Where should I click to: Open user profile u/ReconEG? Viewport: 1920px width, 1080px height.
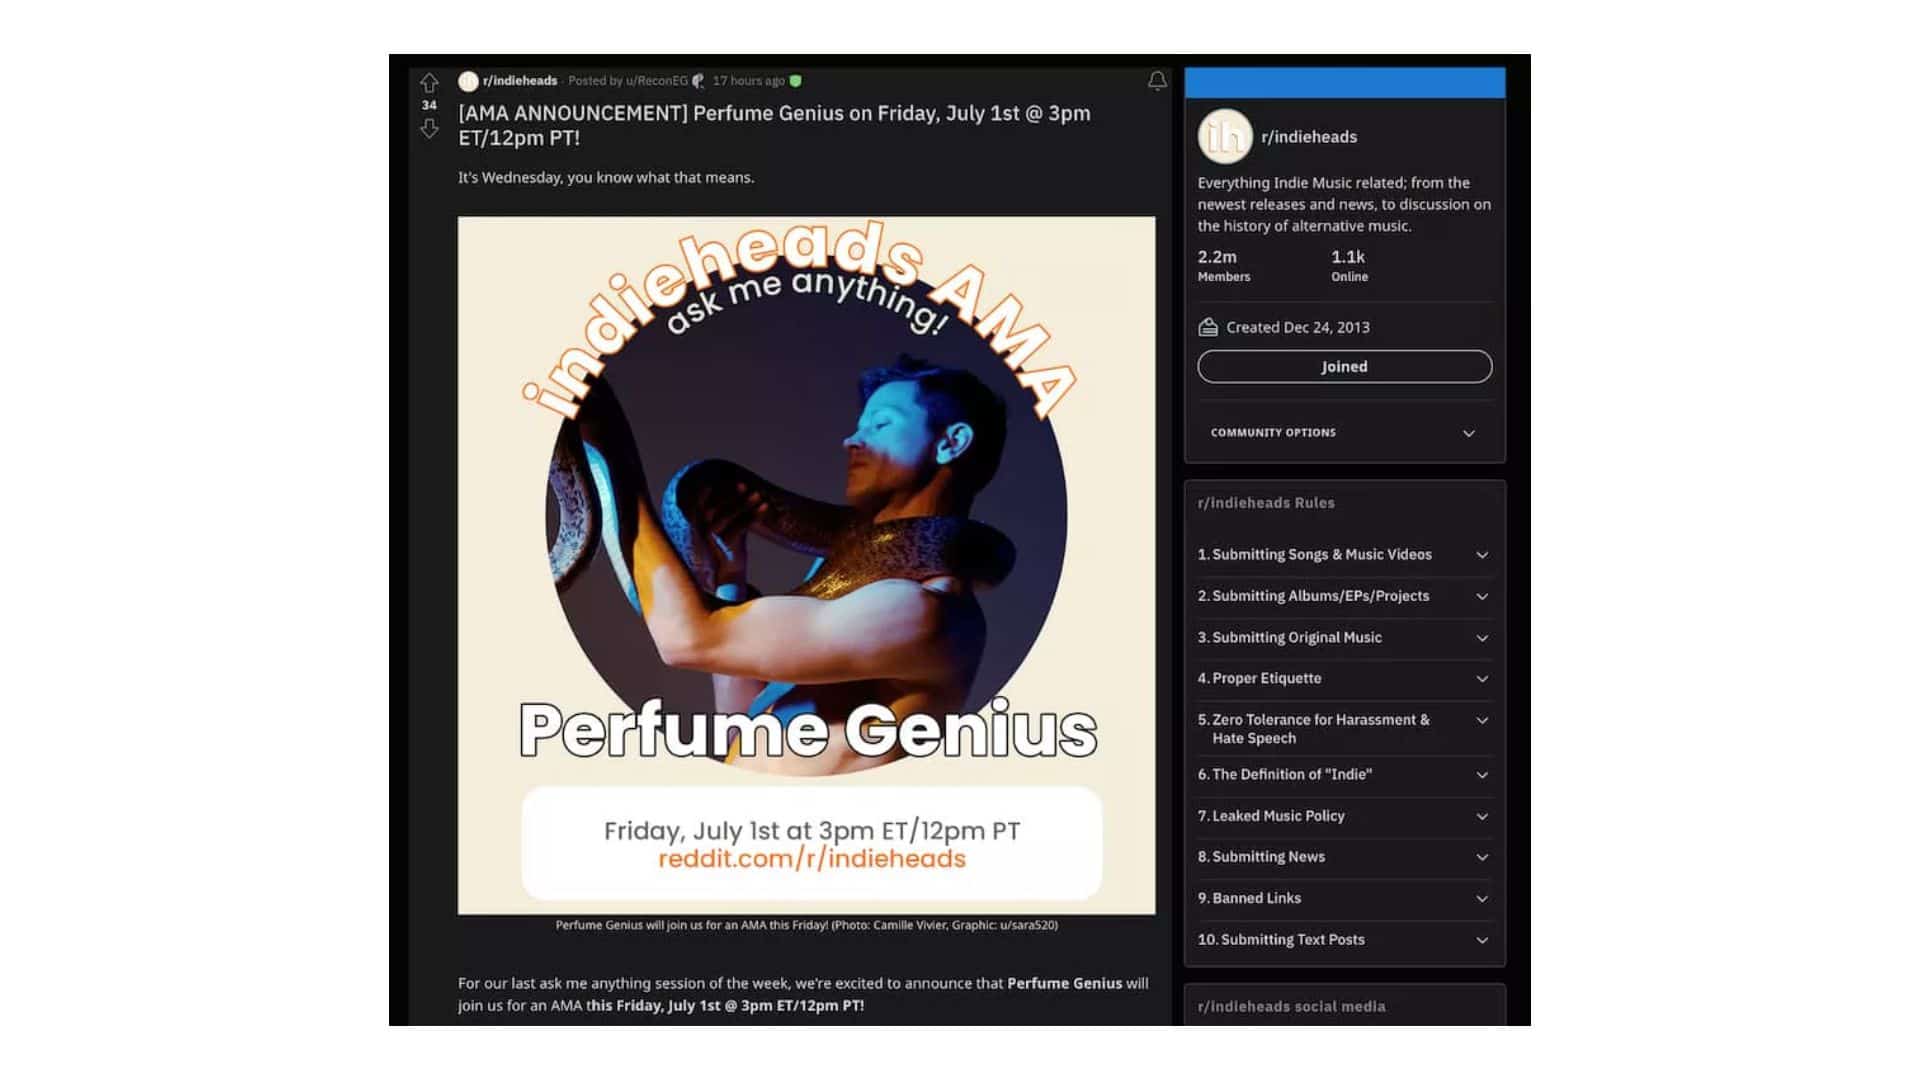(657, 81)
